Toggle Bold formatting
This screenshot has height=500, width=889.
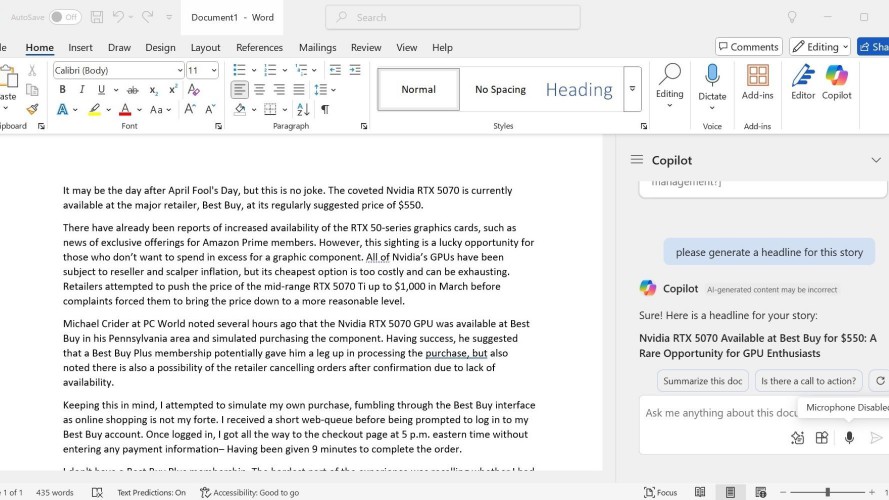click(x=62, y=89)
